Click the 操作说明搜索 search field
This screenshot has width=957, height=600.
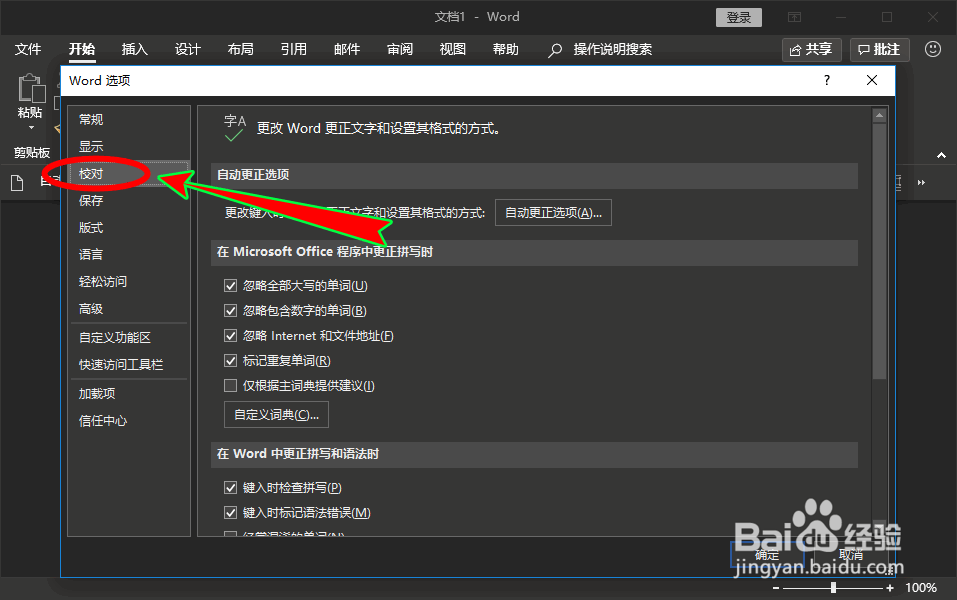tap(613, 49)
